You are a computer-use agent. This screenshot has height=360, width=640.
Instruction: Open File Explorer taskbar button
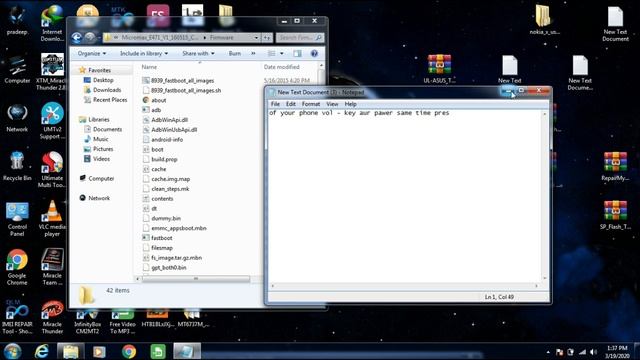click(x=70, y=351)
